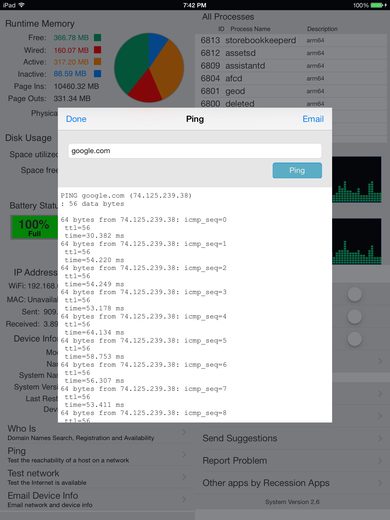The height and width of the screenshot is (520, 390).
Task: Click the orange Active memory swatch
Action: click(98, 62)
